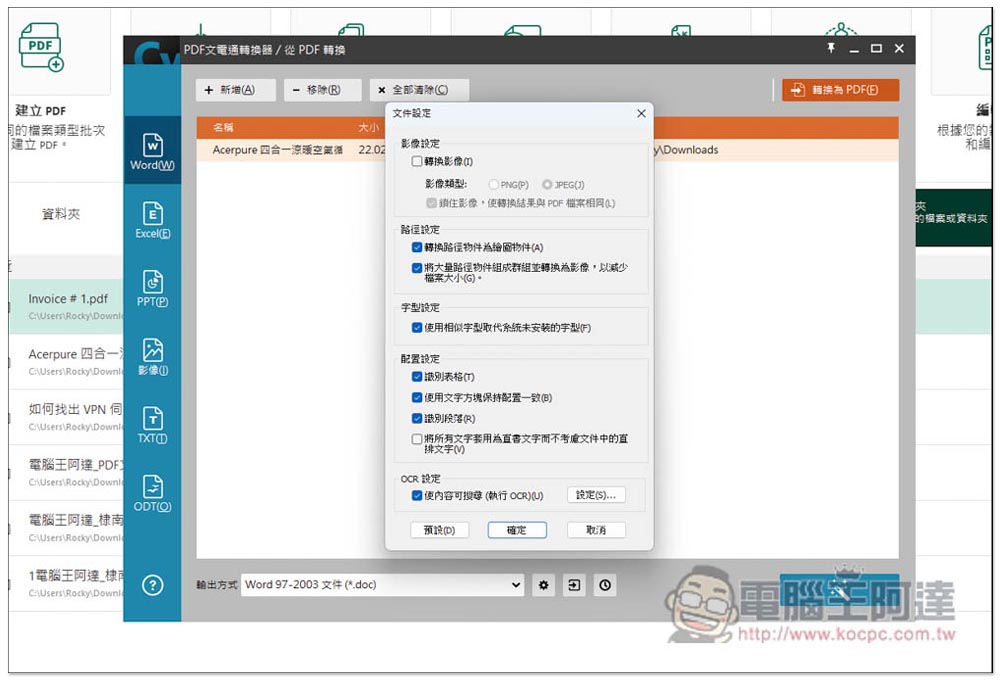This screenshot has width=1000, height=681.
Task: Click 資料夾 tab in background window
Action: coord(61,214)
